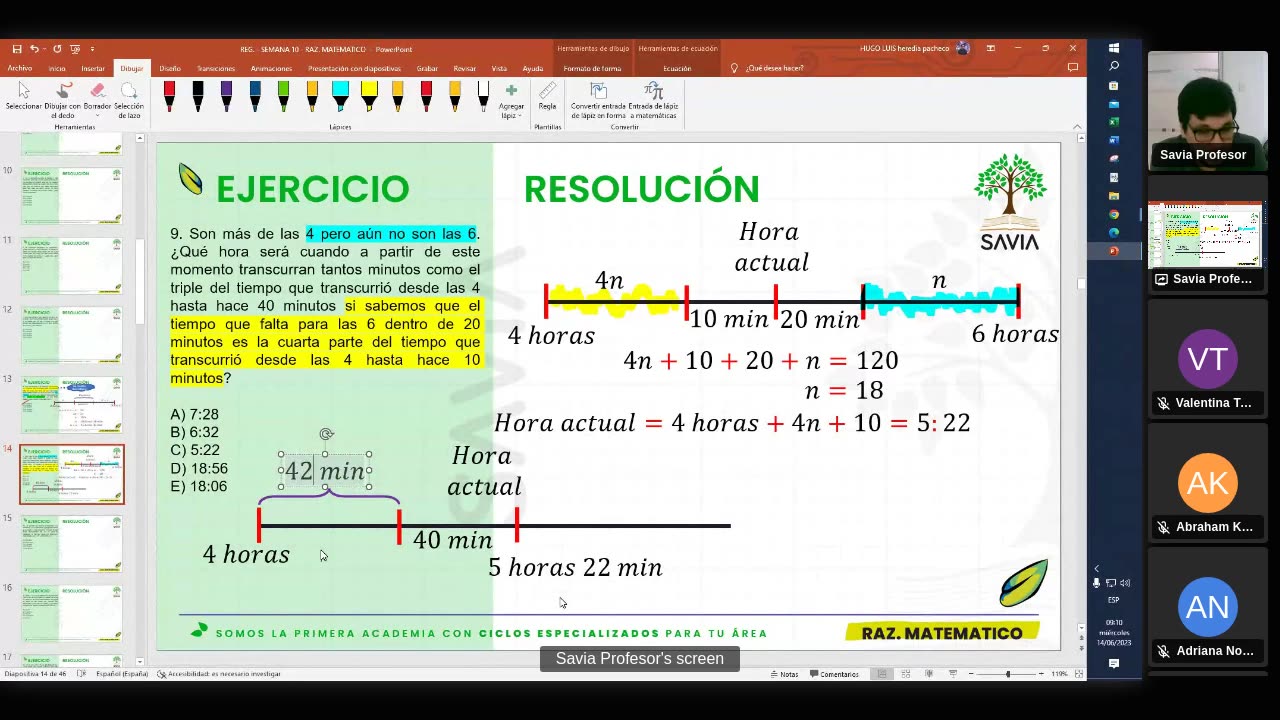This screenshot has width=1280, height=720.
Task: Open Agregar lápiz dropdown
Action: pos(511,101)
